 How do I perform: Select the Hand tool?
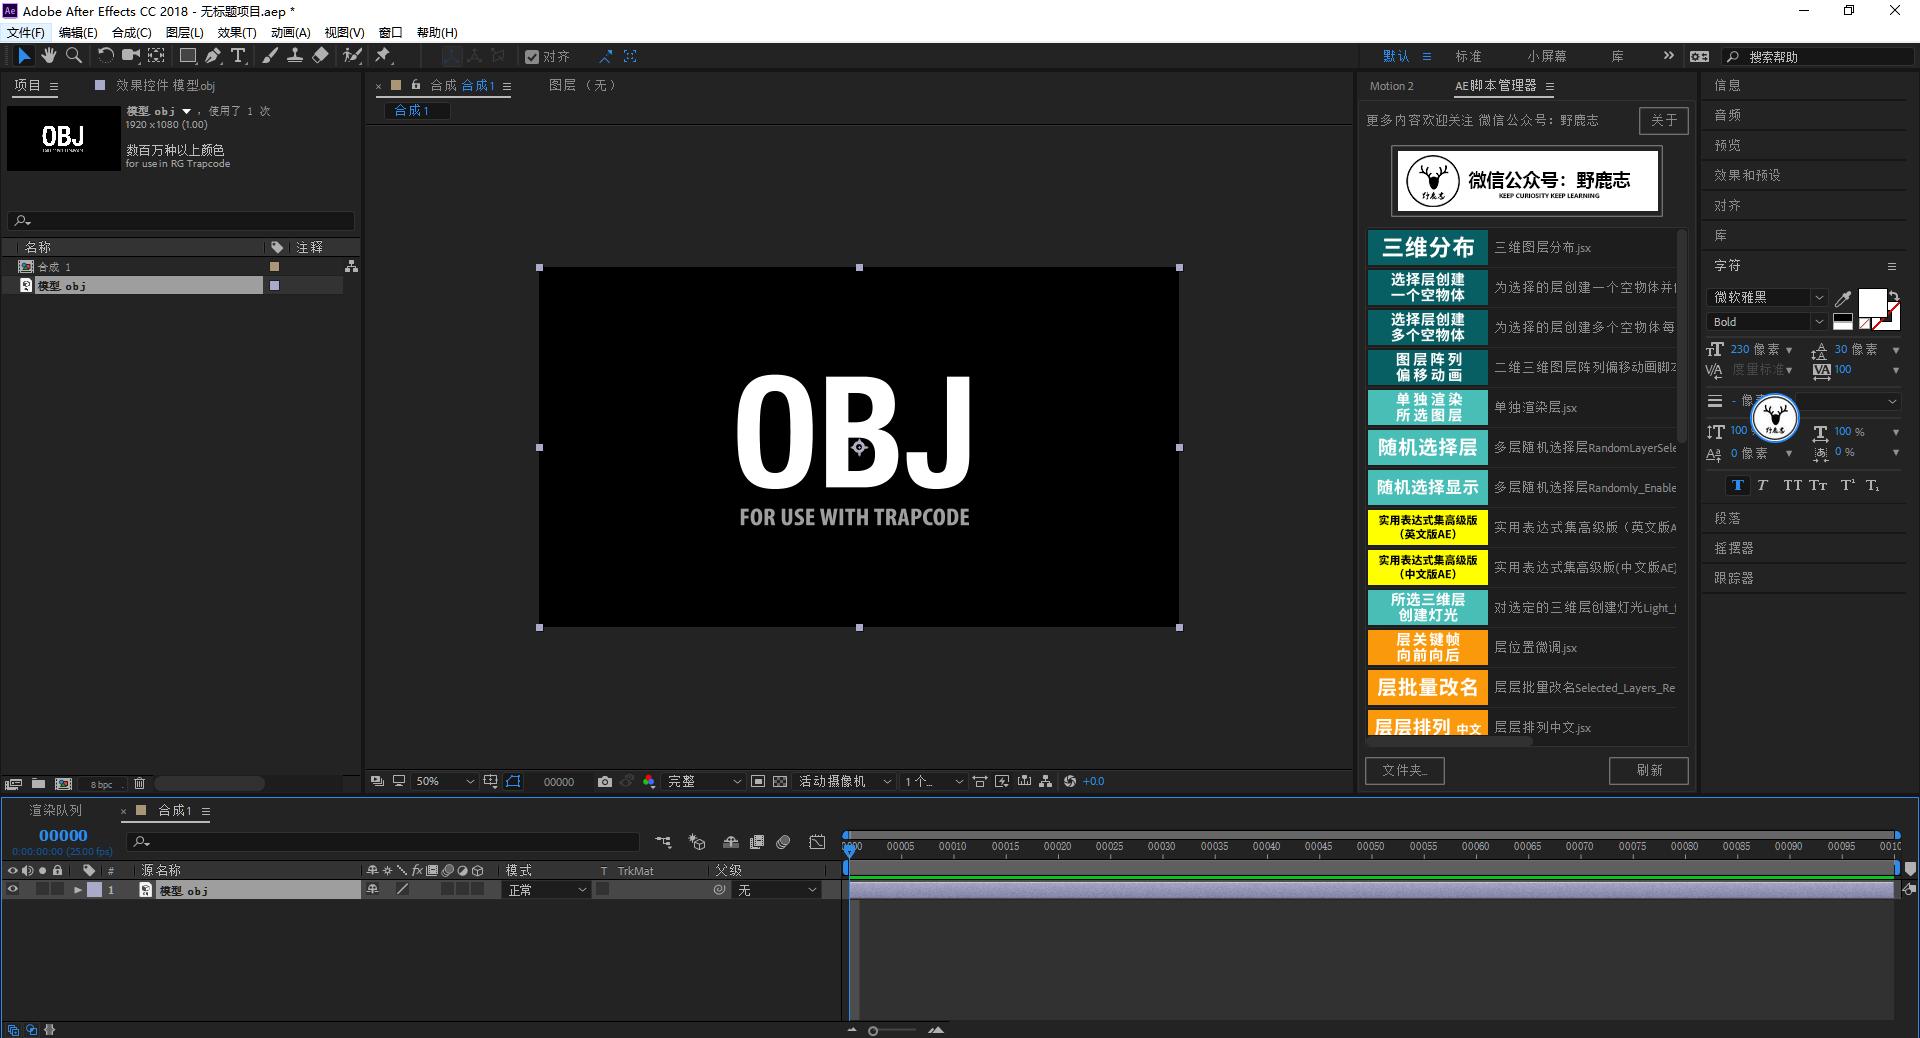point(48,56)
